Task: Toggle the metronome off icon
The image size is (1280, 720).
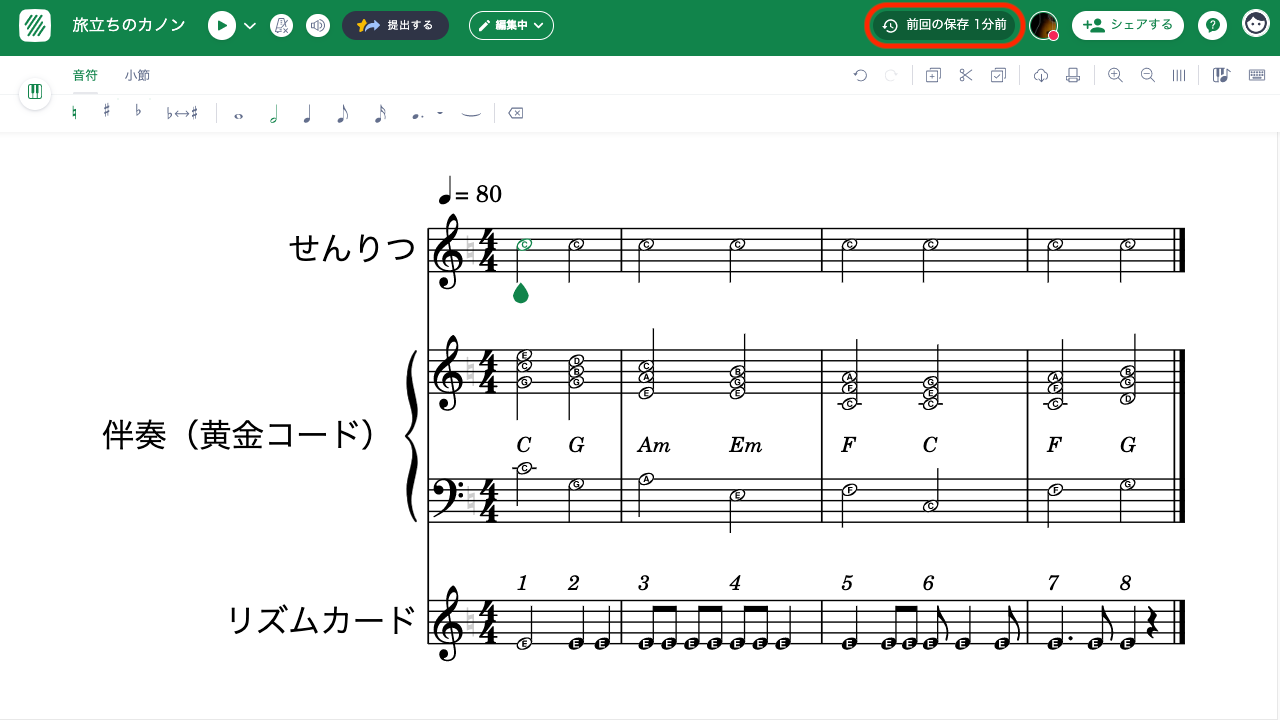Action: [x=281, y=25]
